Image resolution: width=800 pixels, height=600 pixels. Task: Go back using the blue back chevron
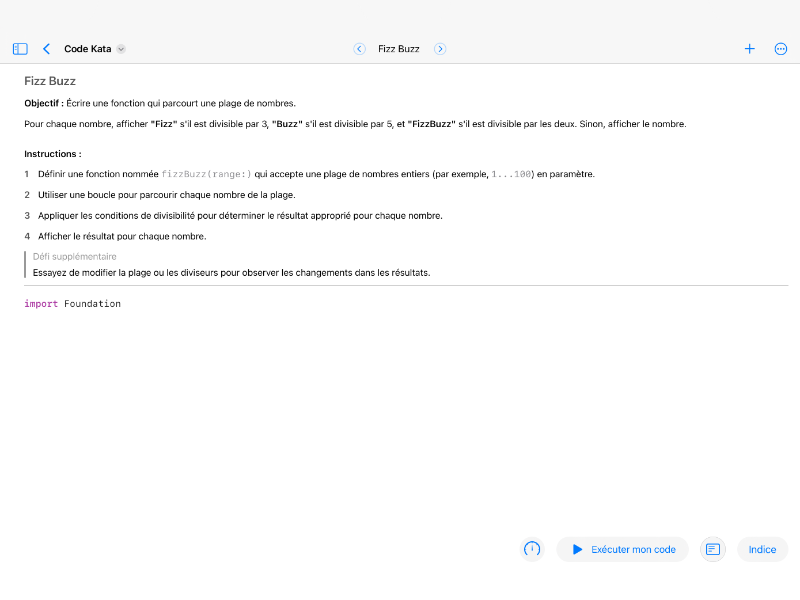pos(46,48)
